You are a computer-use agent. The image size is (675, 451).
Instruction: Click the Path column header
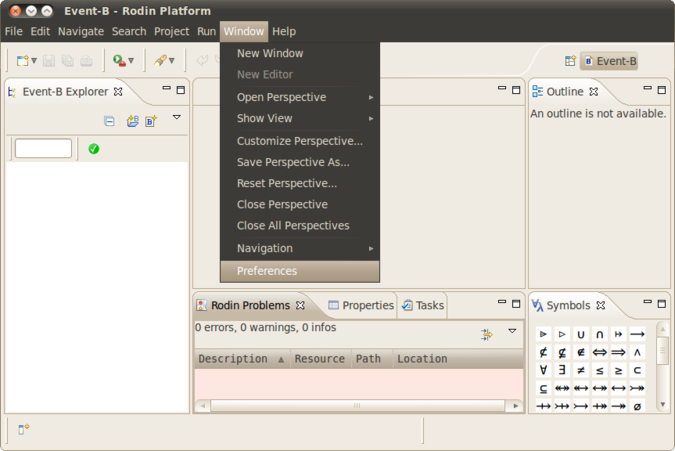coord(372,359)
